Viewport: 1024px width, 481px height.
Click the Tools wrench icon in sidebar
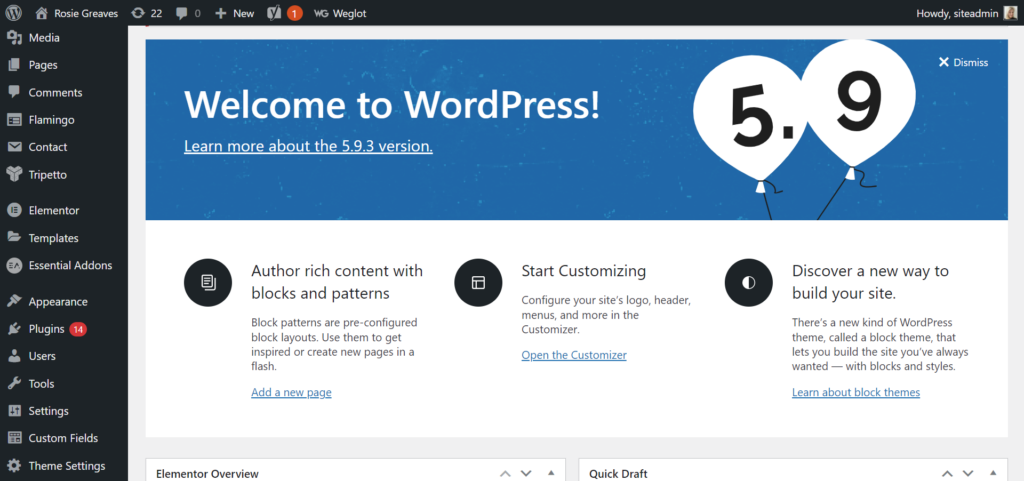[14, 384]
